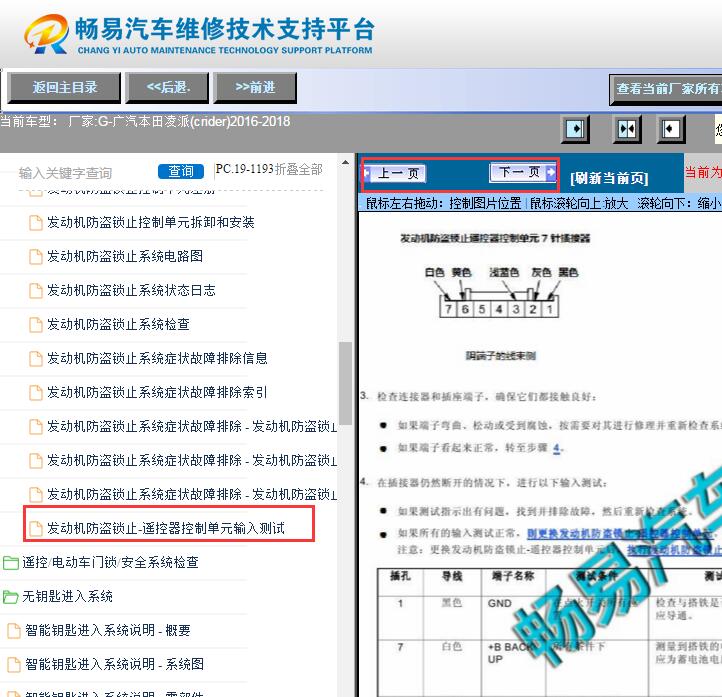Click document icon beside 症状故障排除信息
Viewport: 722px width, 697px height.
click(35, 359)
